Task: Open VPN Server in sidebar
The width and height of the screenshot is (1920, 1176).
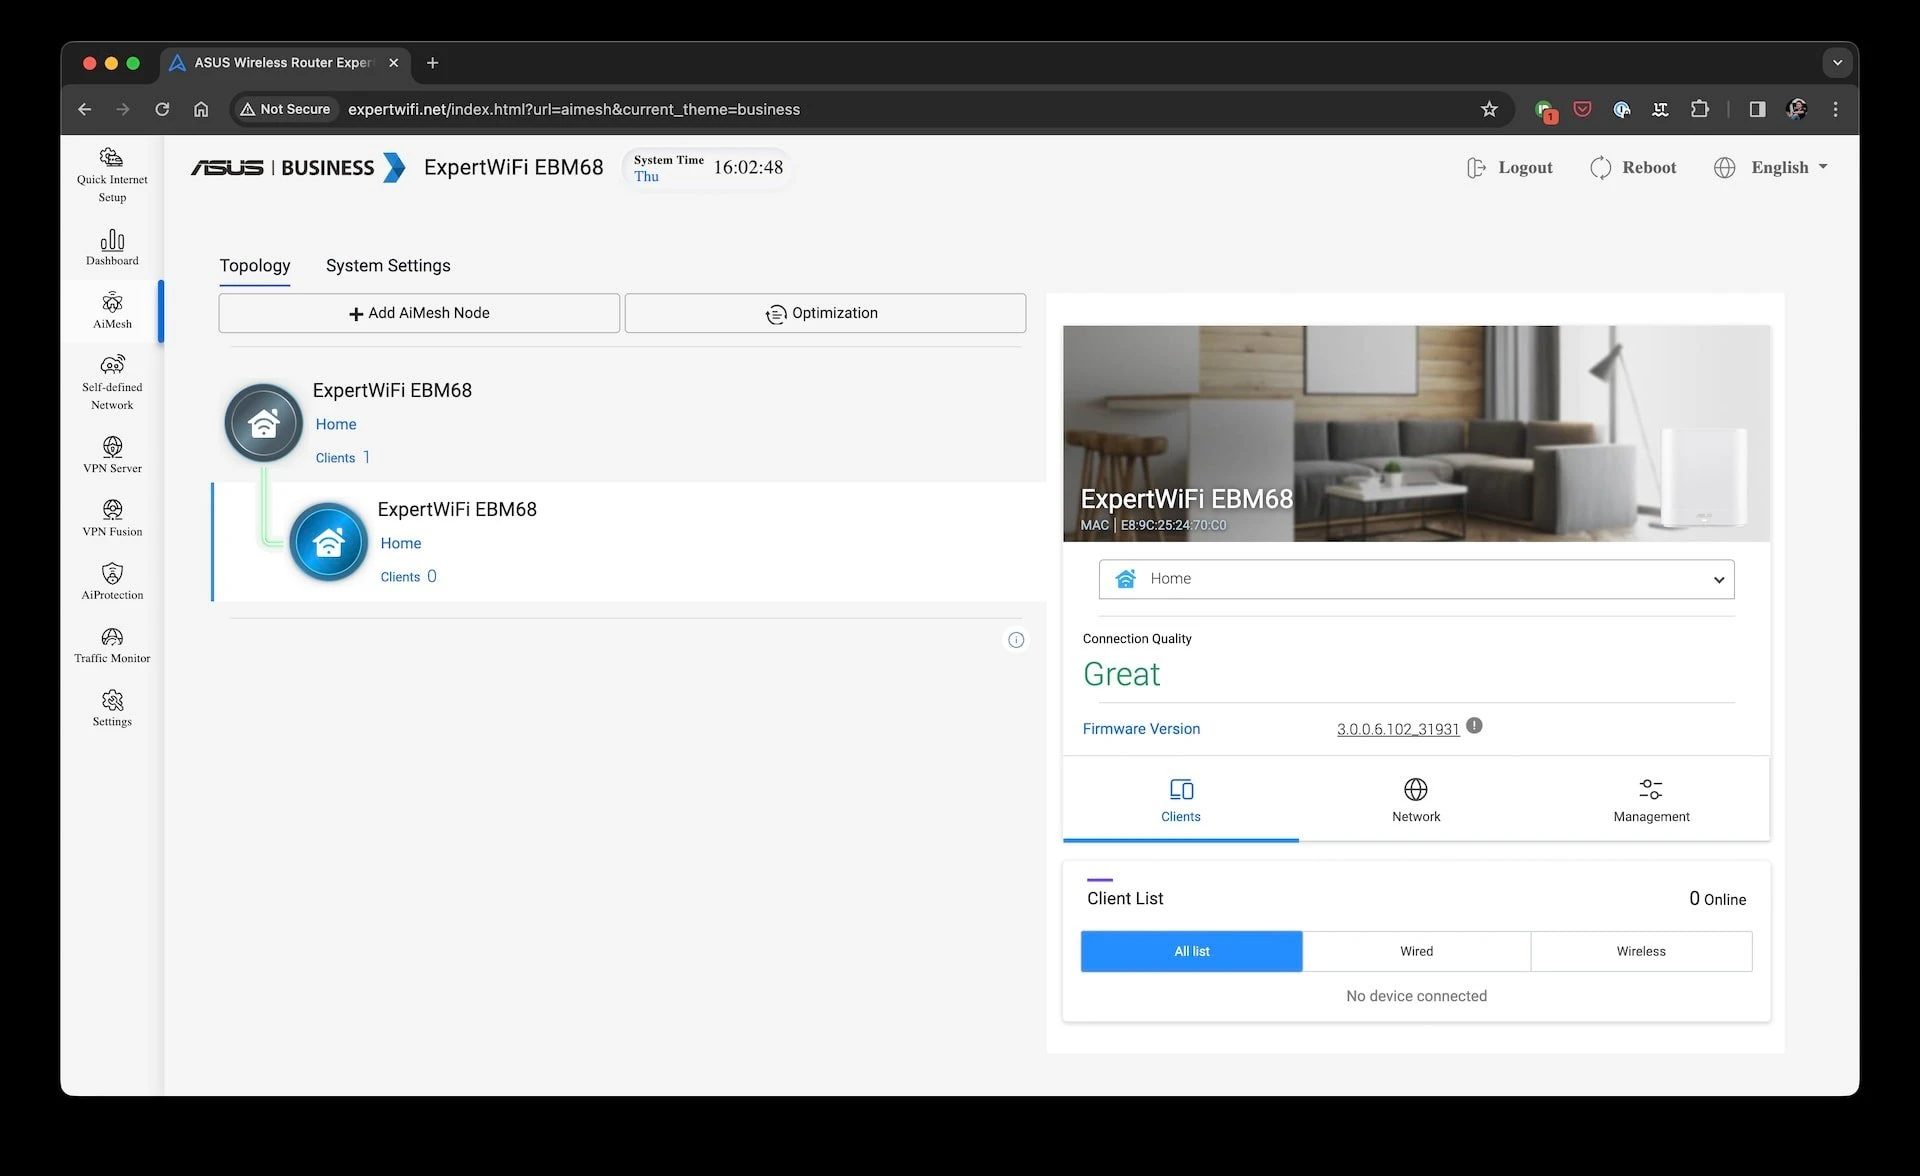Action: tap(112, 455)
